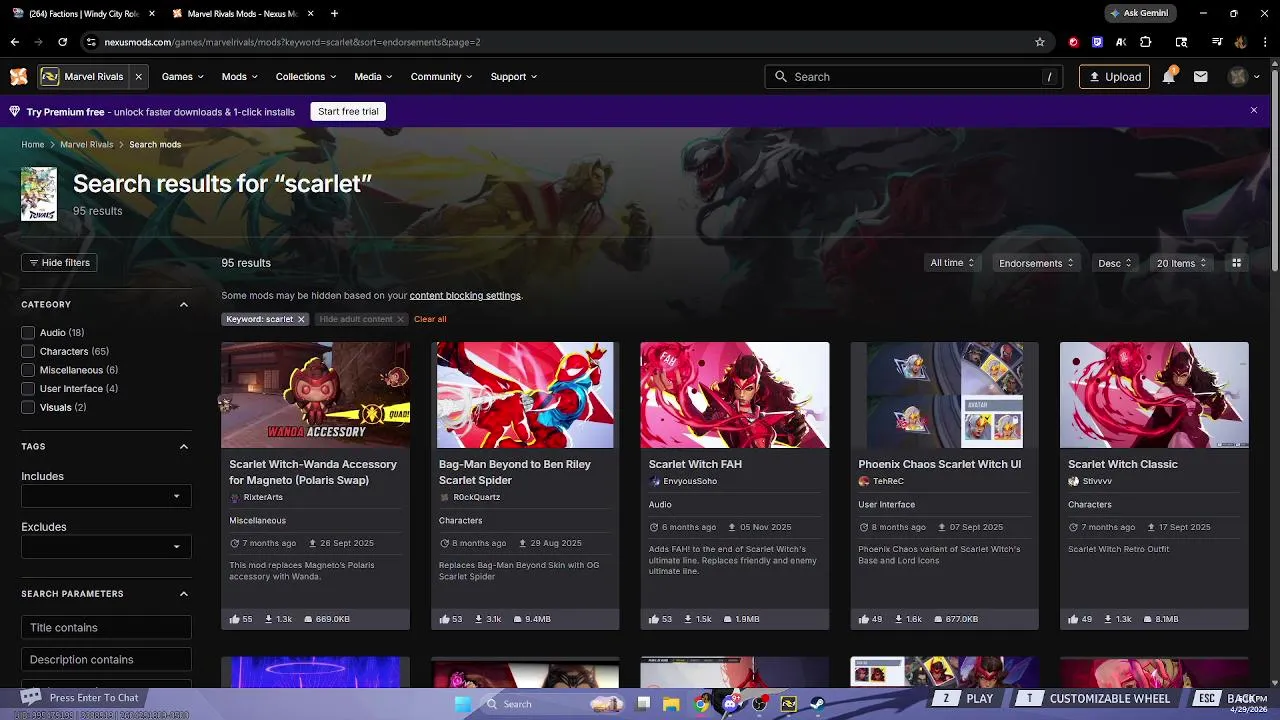Remove the Marvel Rivals game filter
Image resolution: width=1280 pixels, height=720 pixels.
139,77
